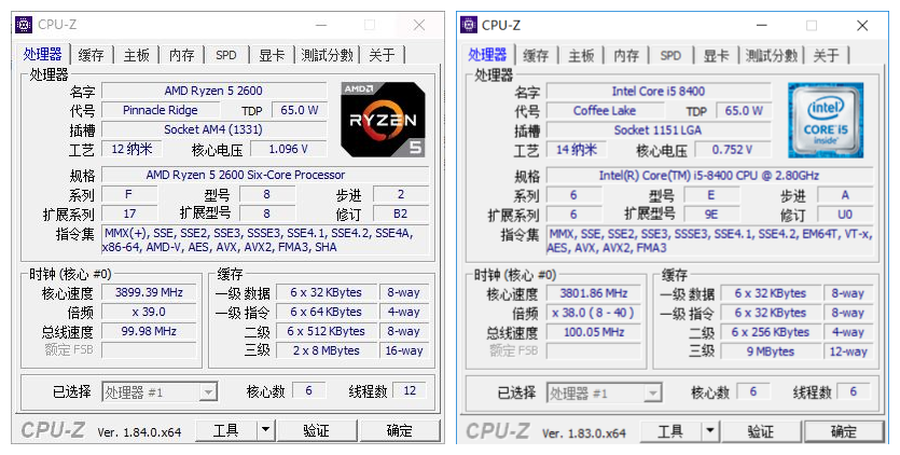Screen dimensions: 900x455
Task: Open the 处理器 #1 dropdown in the AMD window
Action: click(207, 393)
